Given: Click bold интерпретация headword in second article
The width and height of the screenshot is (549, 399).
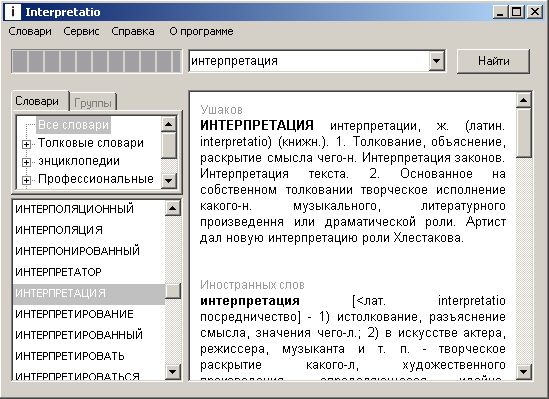Looking at the screenshot, I should [x=250, y=301].
